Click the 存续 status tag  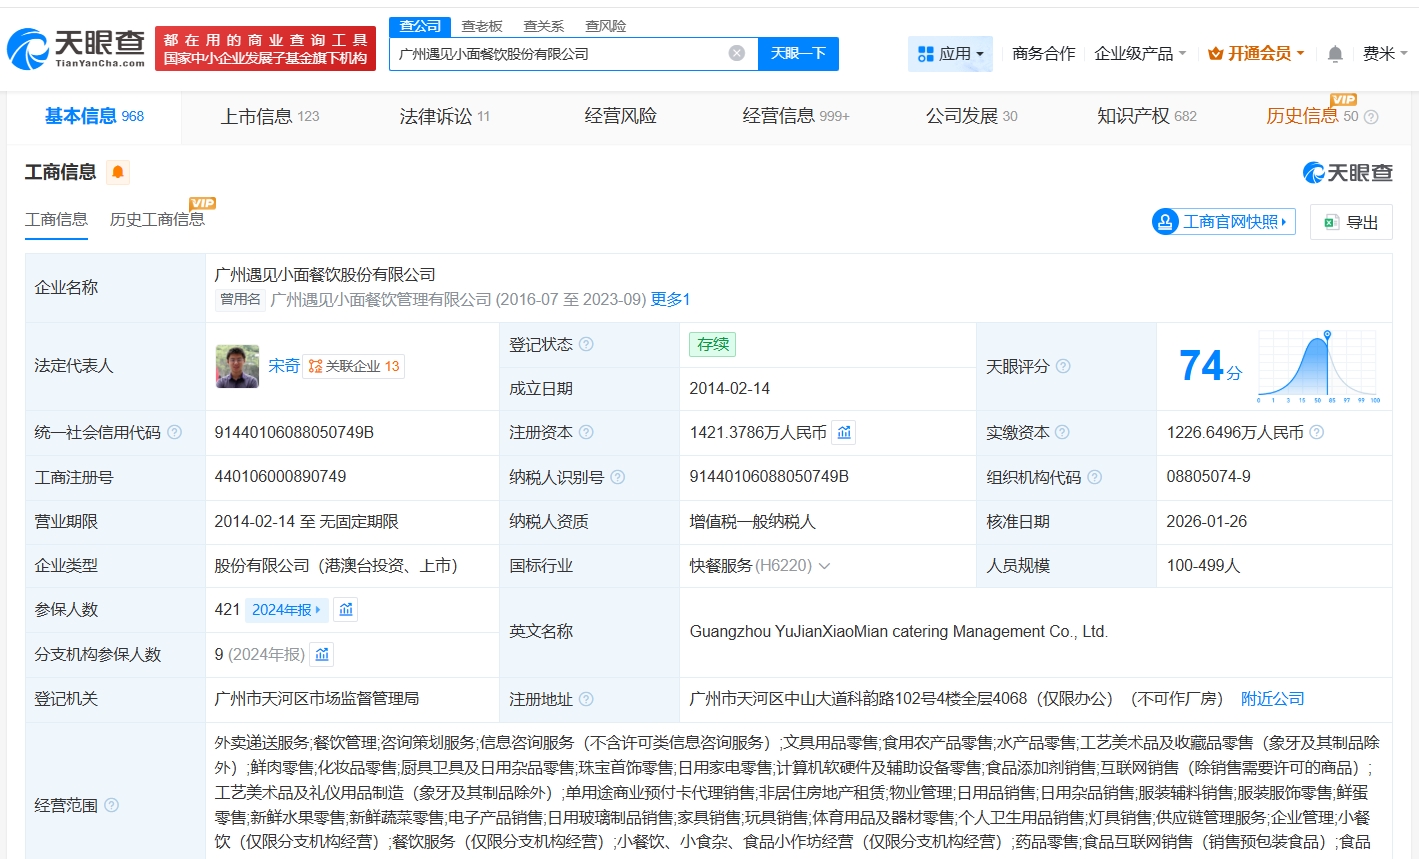(713, 344)
